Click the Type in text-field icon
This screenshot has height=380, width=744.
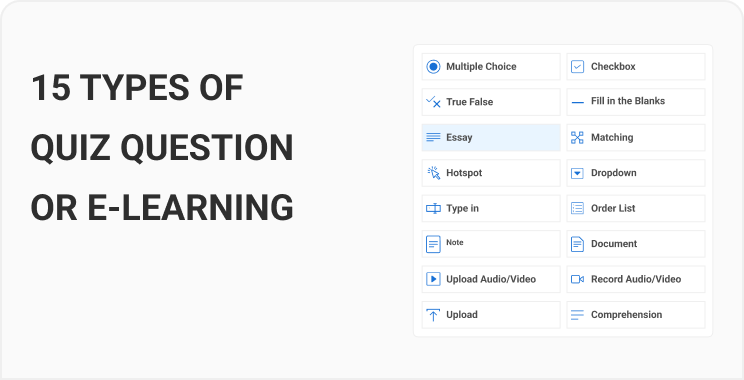tap(433, 208)
